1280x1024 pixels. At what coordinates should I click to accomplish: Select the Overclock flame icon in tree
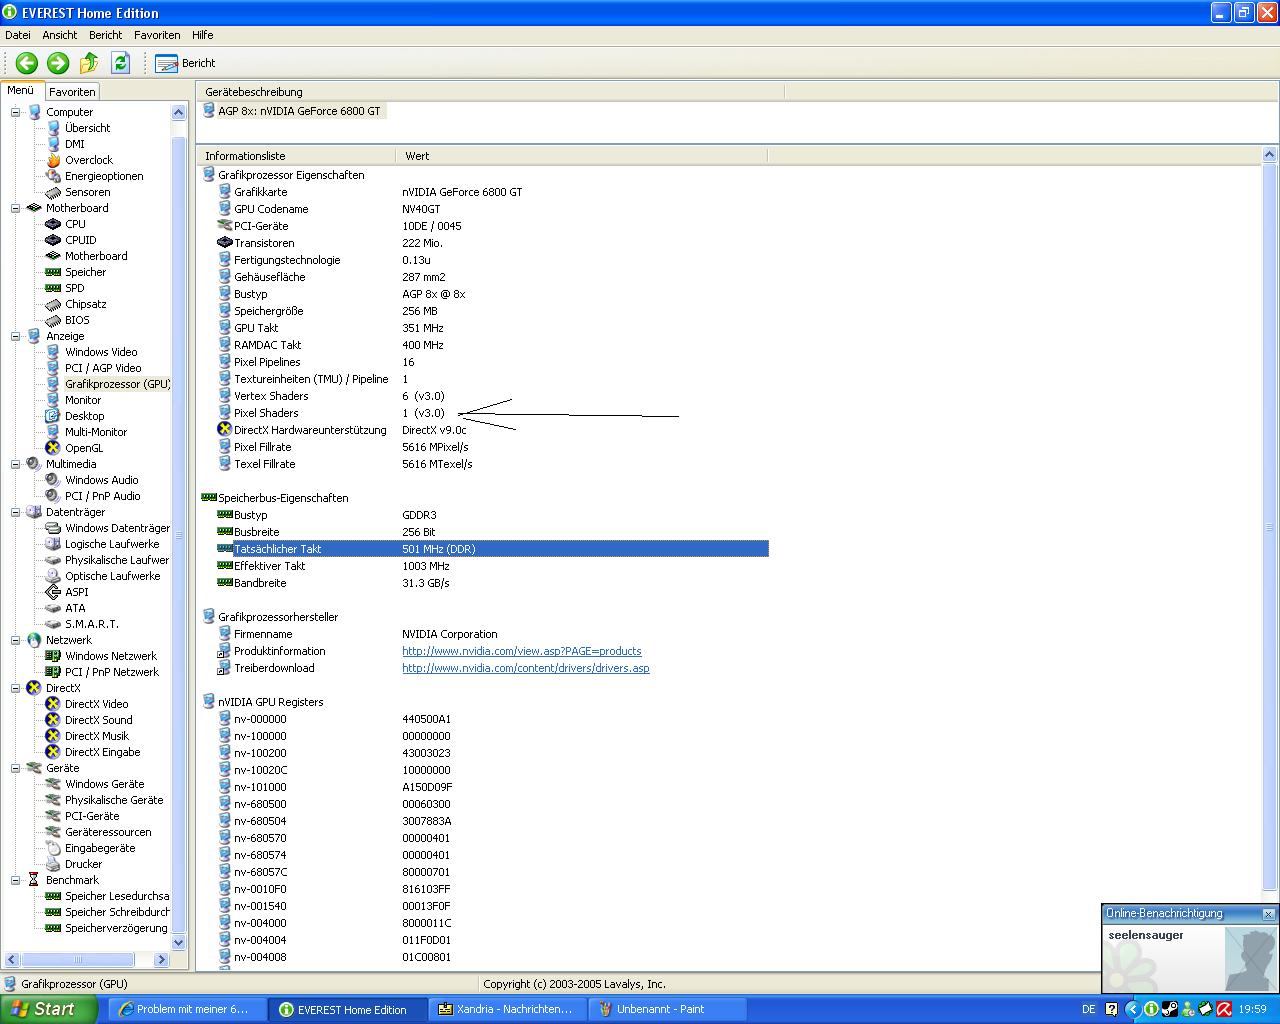54,160
